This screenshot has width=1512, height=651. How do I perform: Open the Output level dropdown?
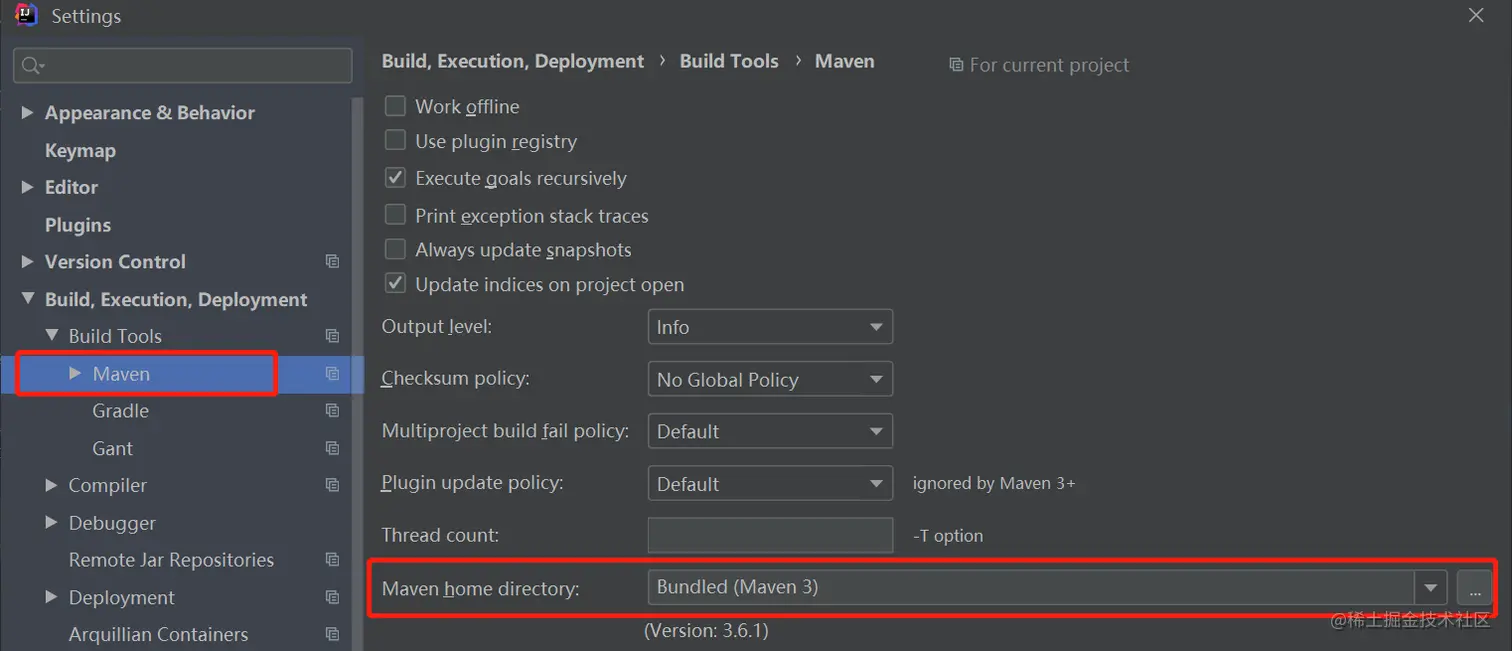point(770,327)
